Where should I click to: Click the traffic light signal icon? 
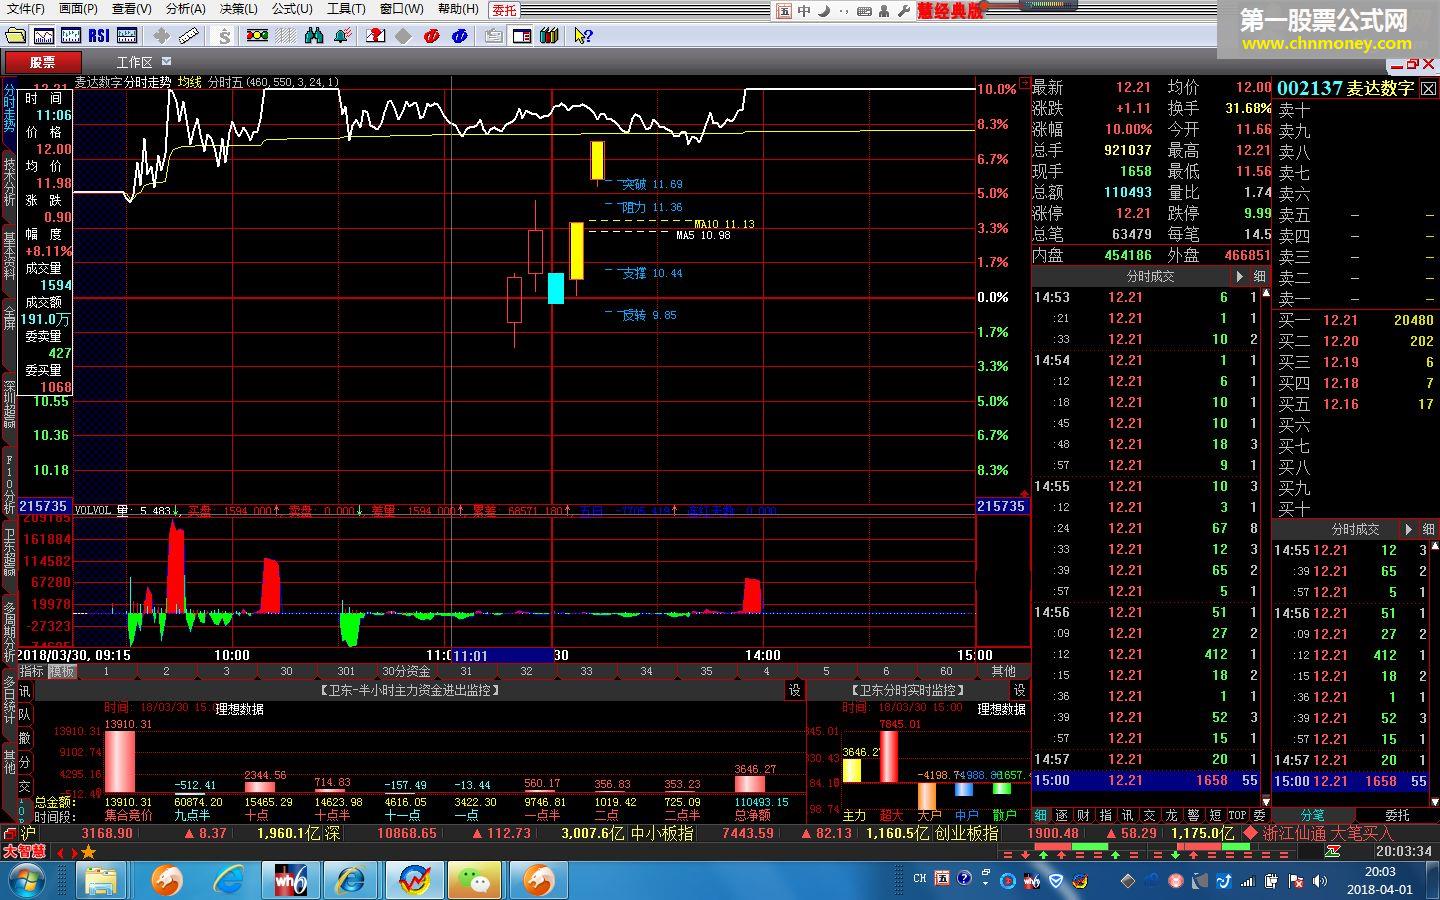pyautogui.click(x=257, y=36)
